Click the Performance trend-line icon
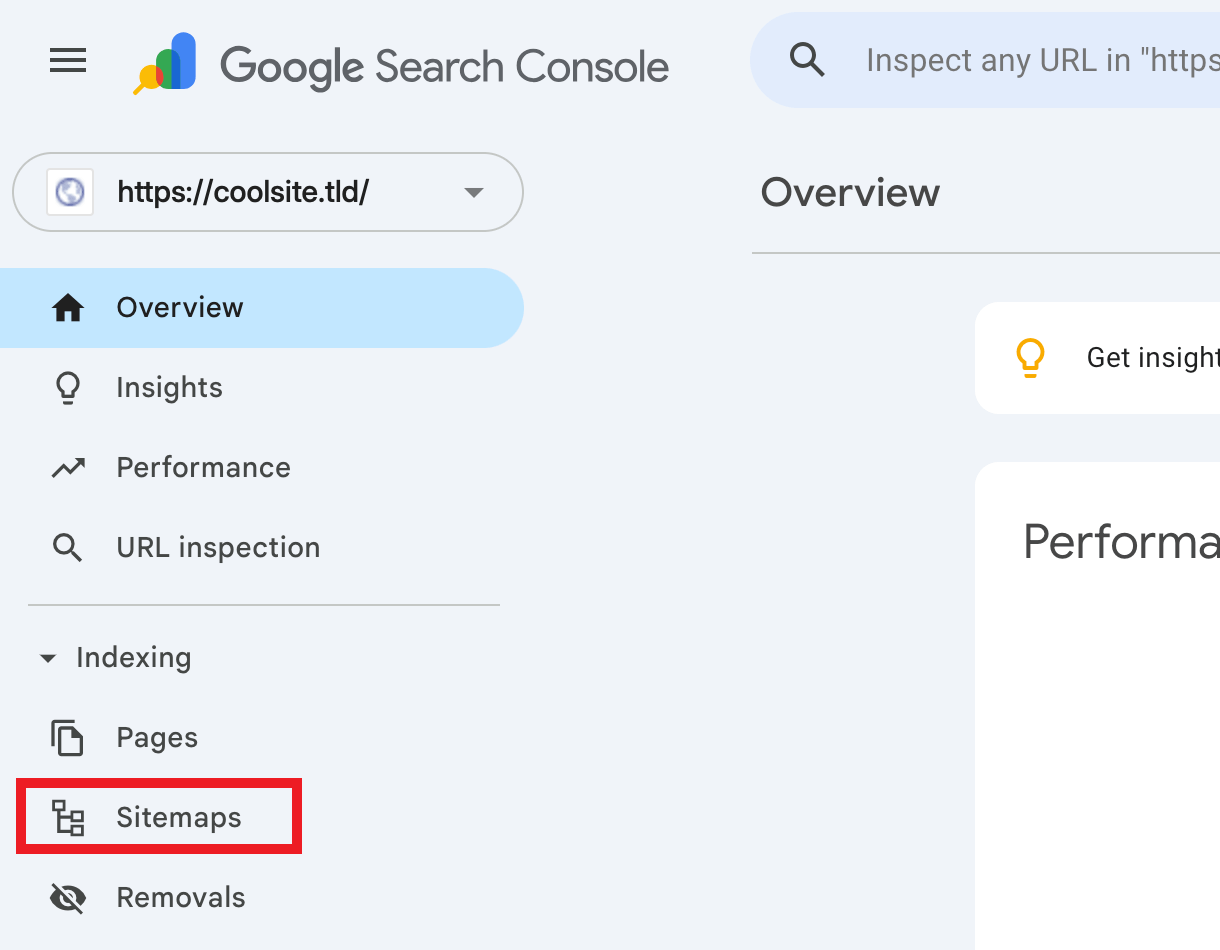Viewport: 1220px width, 950px height. pyautogui.click(x=67, y=467)
